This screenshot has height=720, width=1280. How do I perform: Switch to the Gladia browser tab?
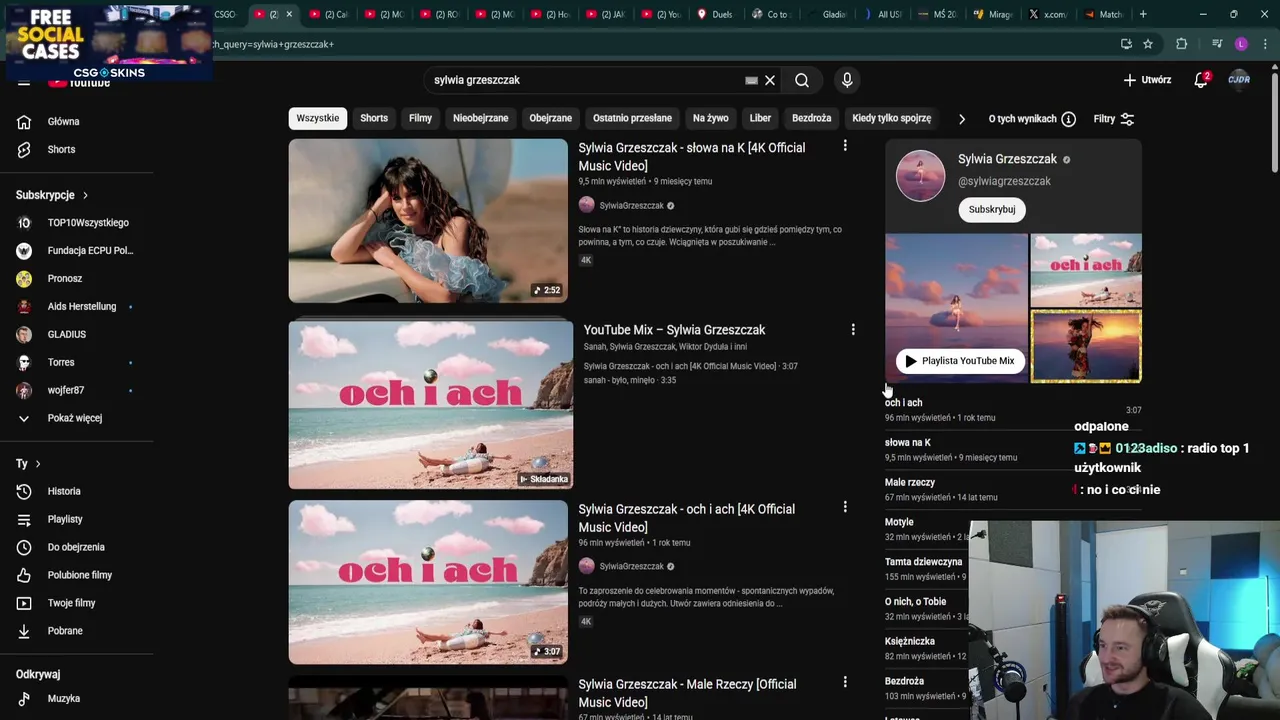828,14
